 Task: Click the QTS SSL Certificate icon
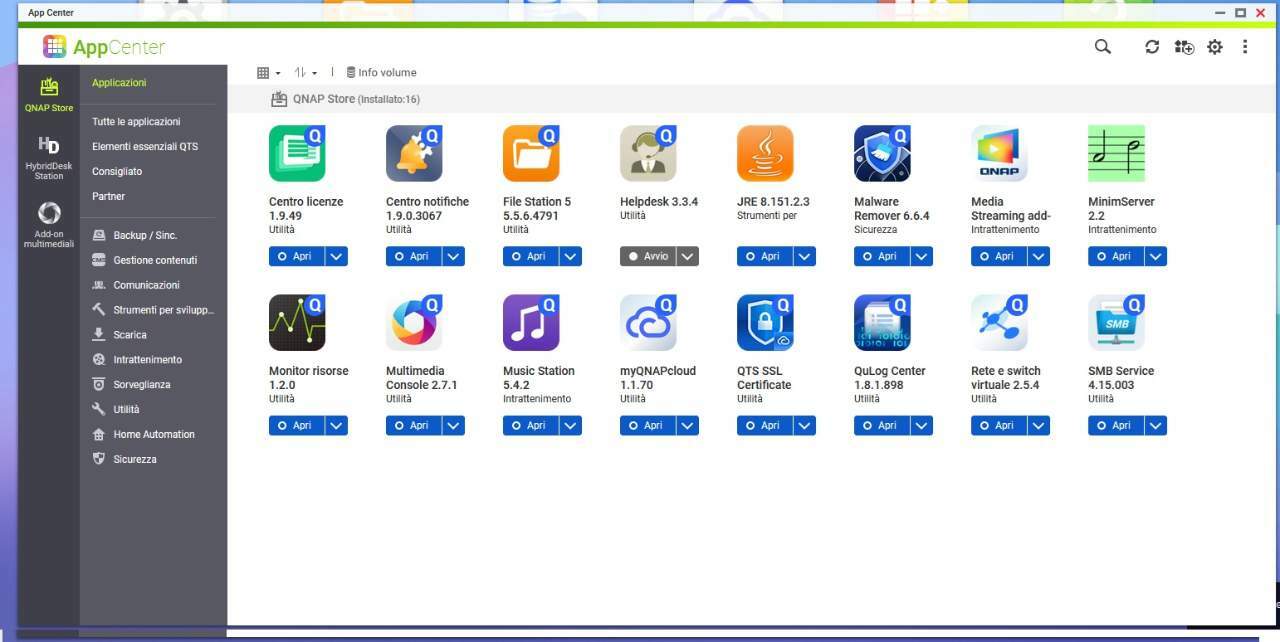[x=765, y=322]
